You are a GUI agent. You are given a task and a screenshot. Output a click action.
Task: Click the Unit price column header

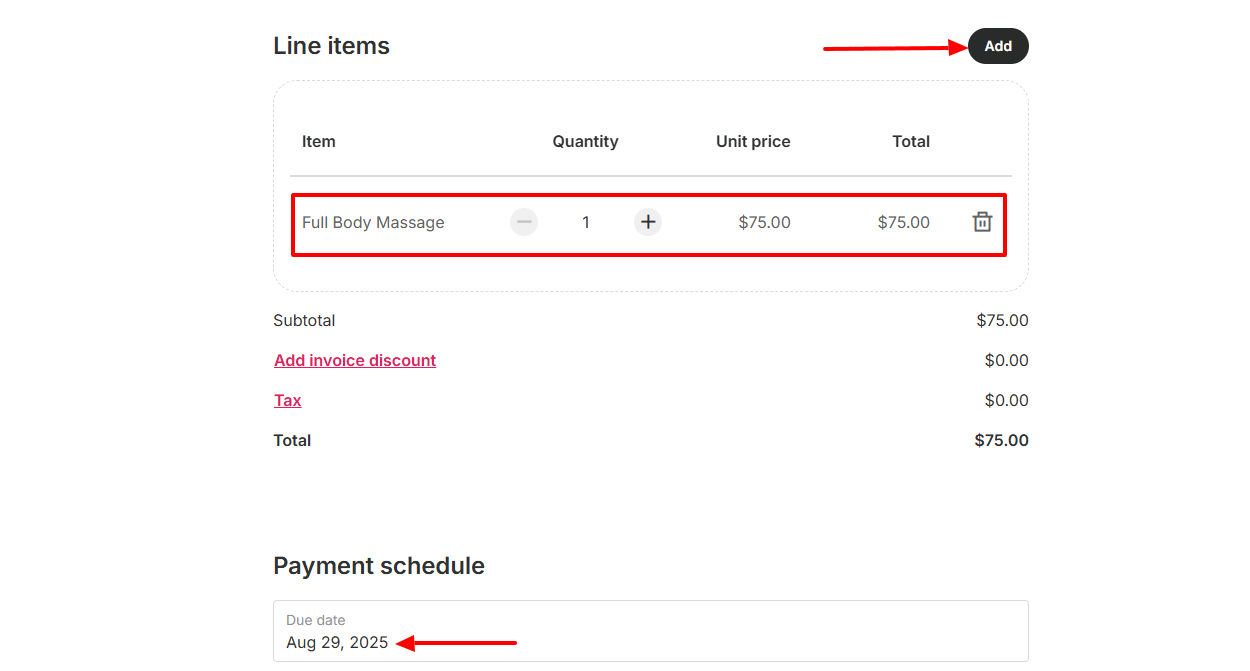[x=753, y=141]
